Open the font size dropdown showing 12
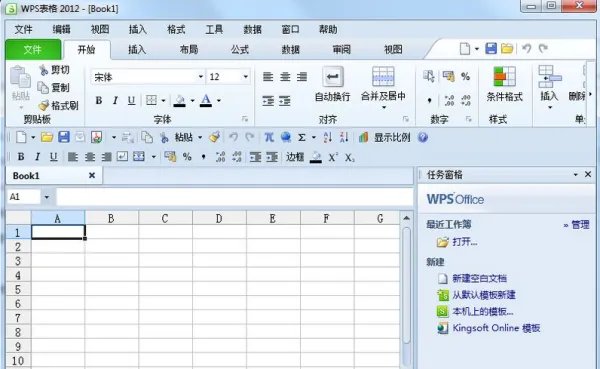Image resolution: width=600 pixels, height=369 pixels. pos(246,77)
